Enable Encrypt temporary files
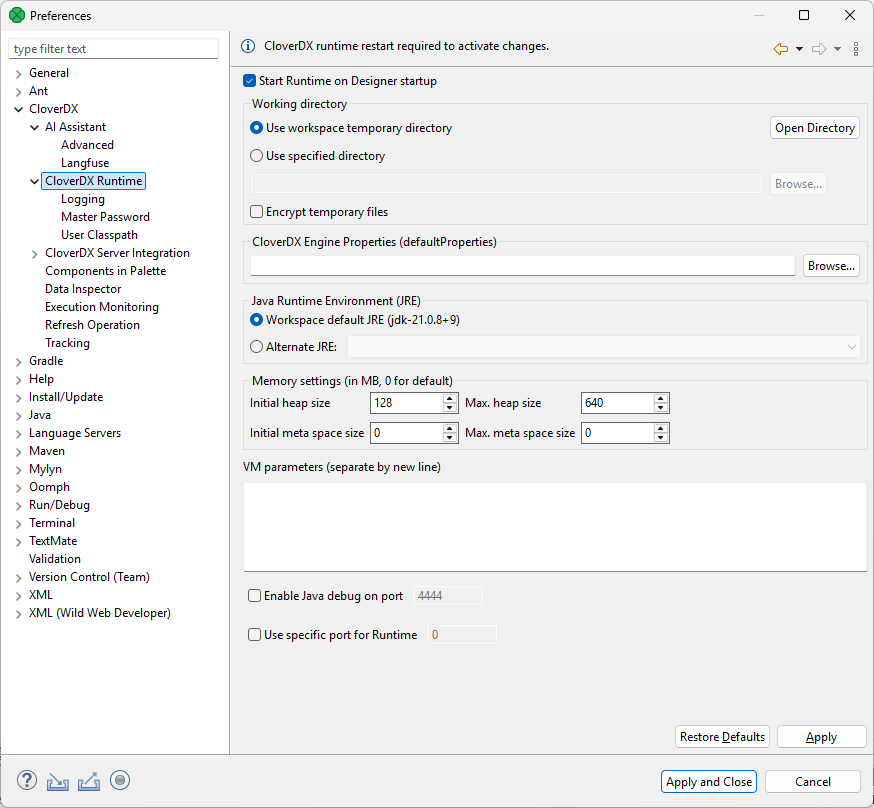 click(256, 212)
